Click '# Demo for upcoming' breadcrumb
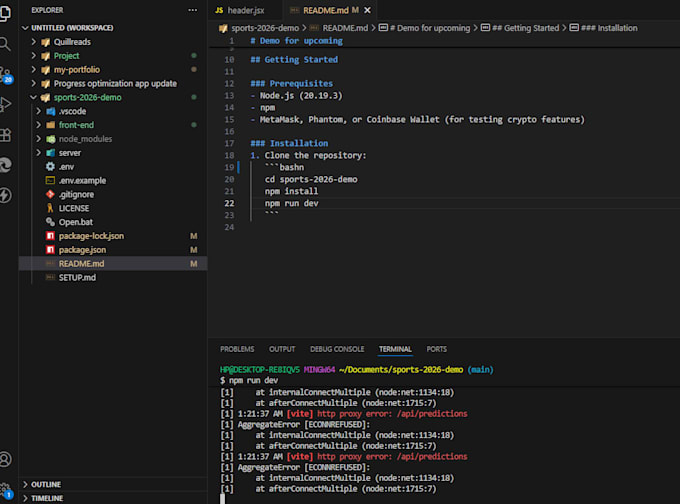 (430, 28)
